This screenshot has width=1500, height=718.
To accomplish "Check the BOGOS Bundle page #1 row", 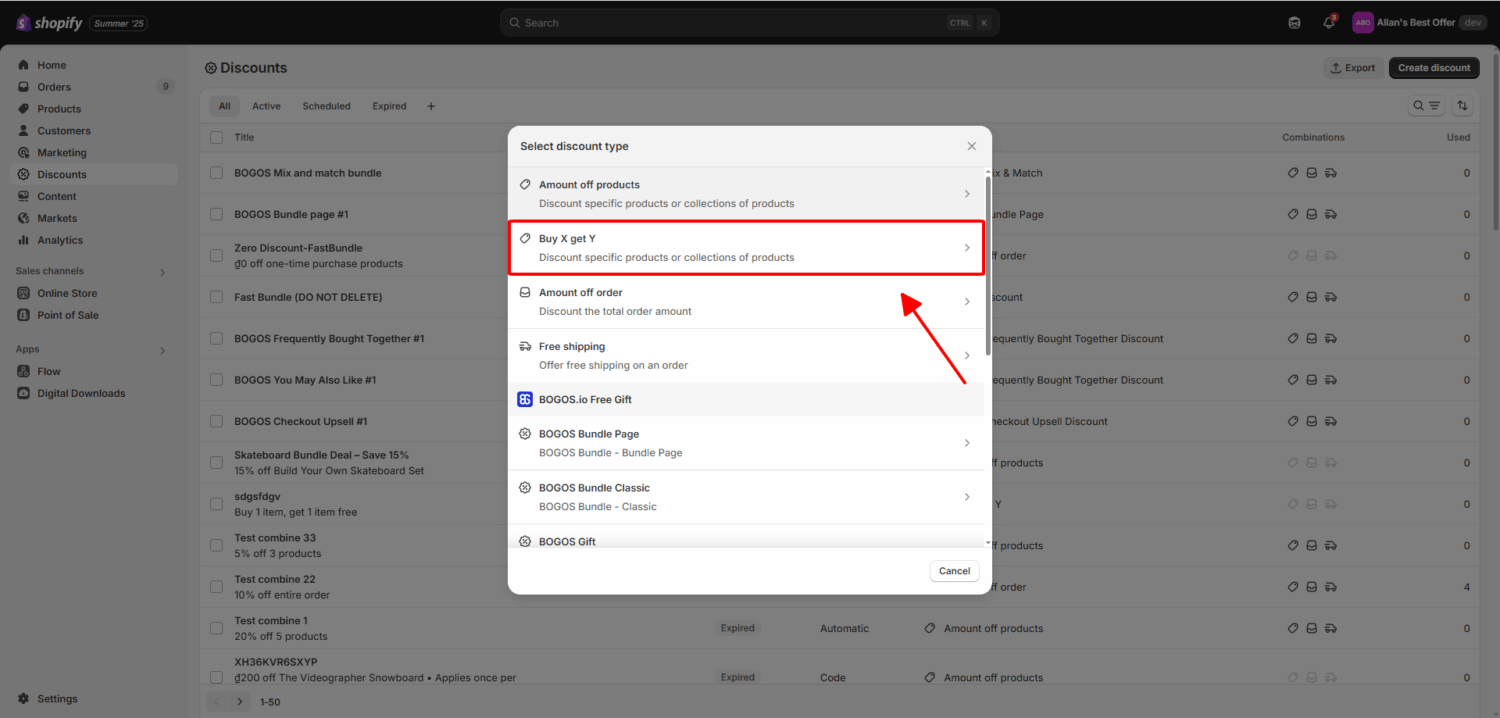I will 217,214.
